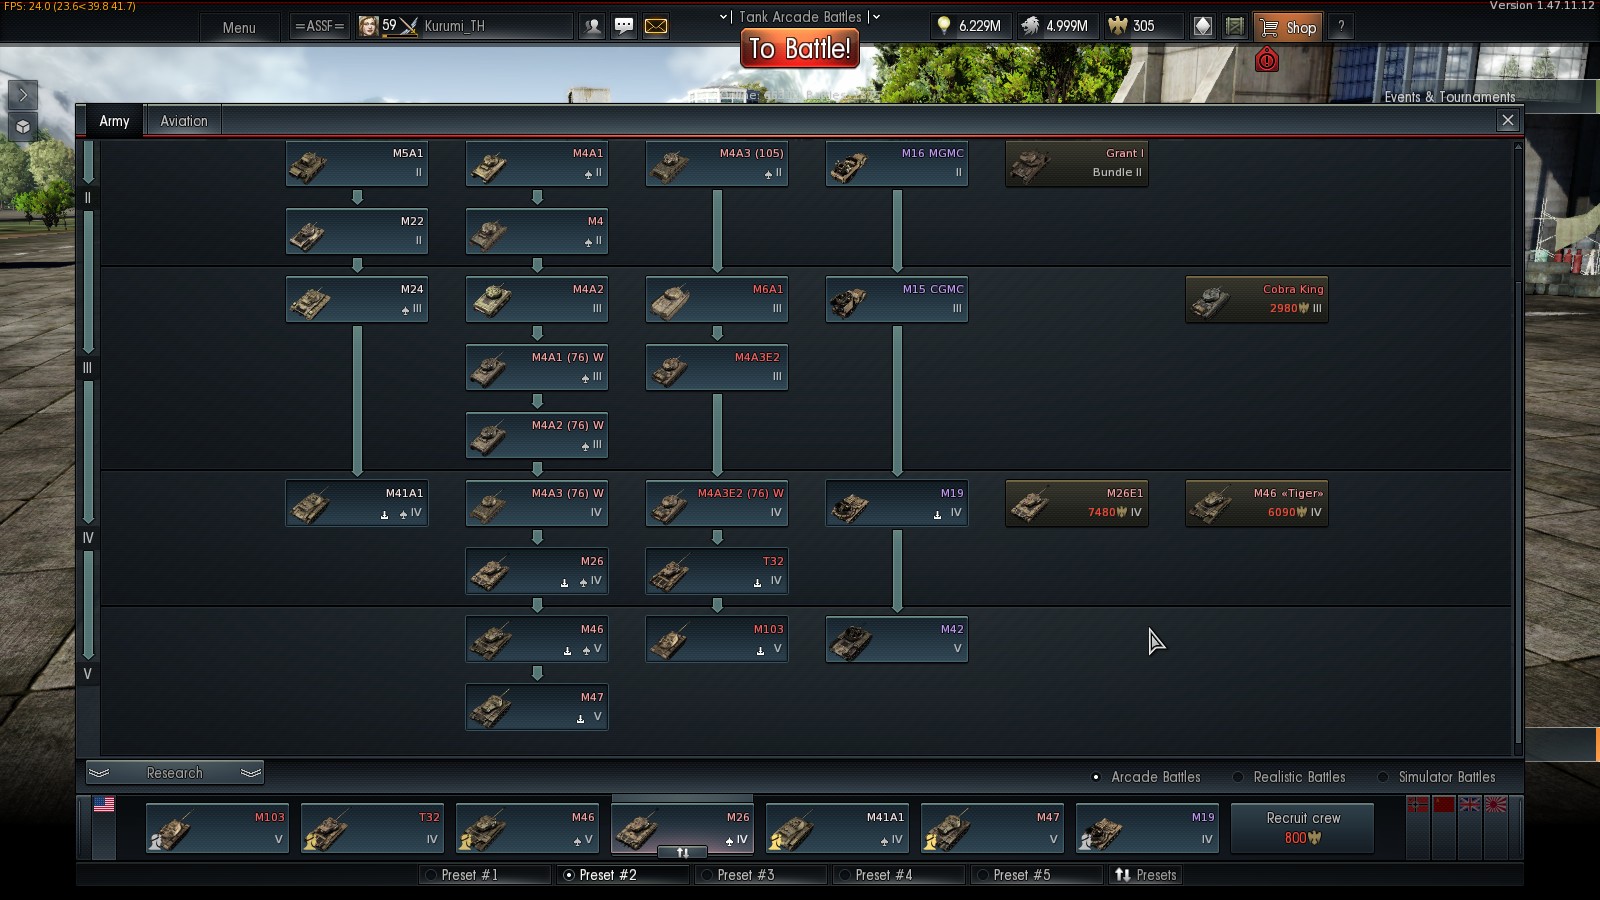Image resolution: width=1600 pixels, height=900 pixels.
Task: Select the Realistic Battles radio option
Action: [1289, 777]
